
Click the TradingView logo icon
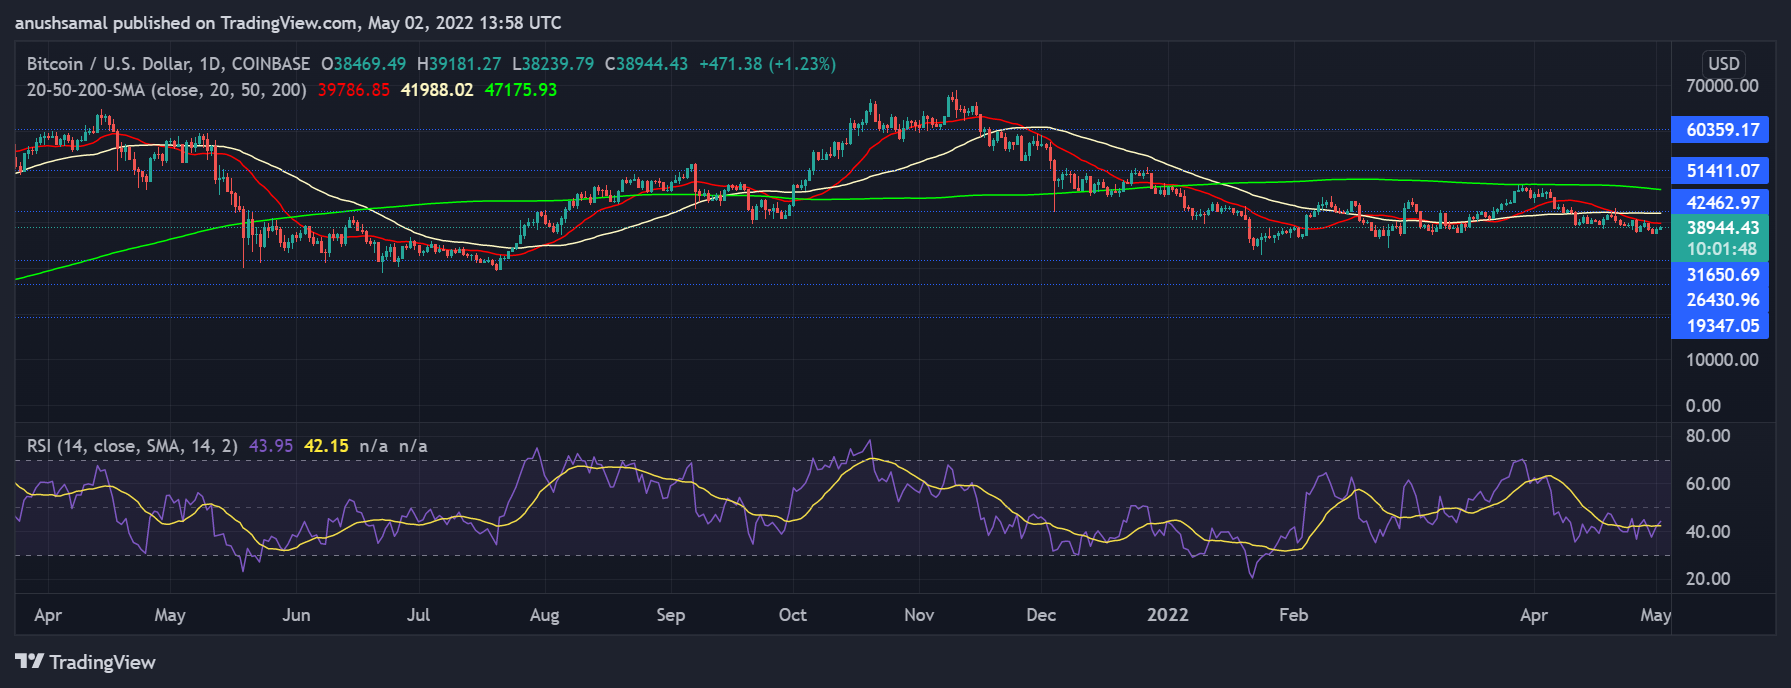coord(29,662)
